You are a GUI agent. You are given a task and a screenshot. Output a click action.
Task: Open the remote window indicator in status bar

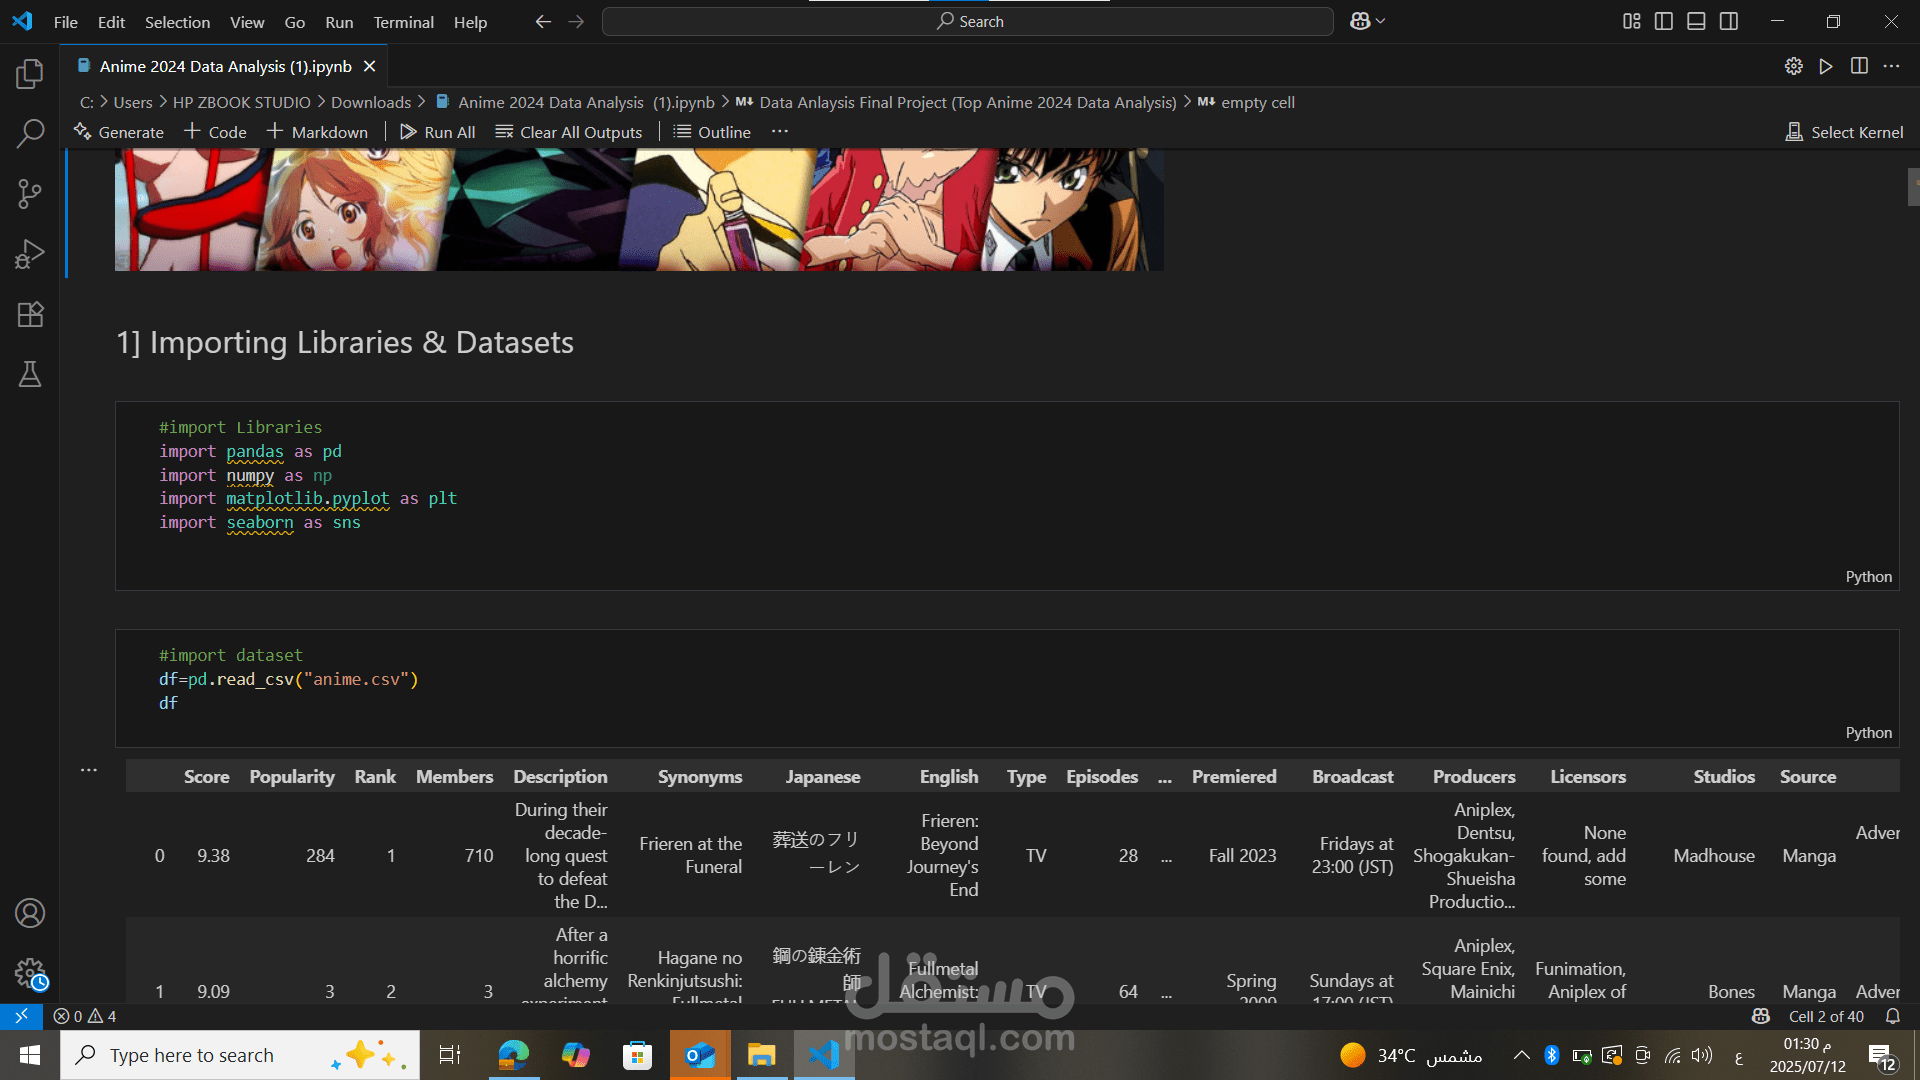pos(21,1016)
